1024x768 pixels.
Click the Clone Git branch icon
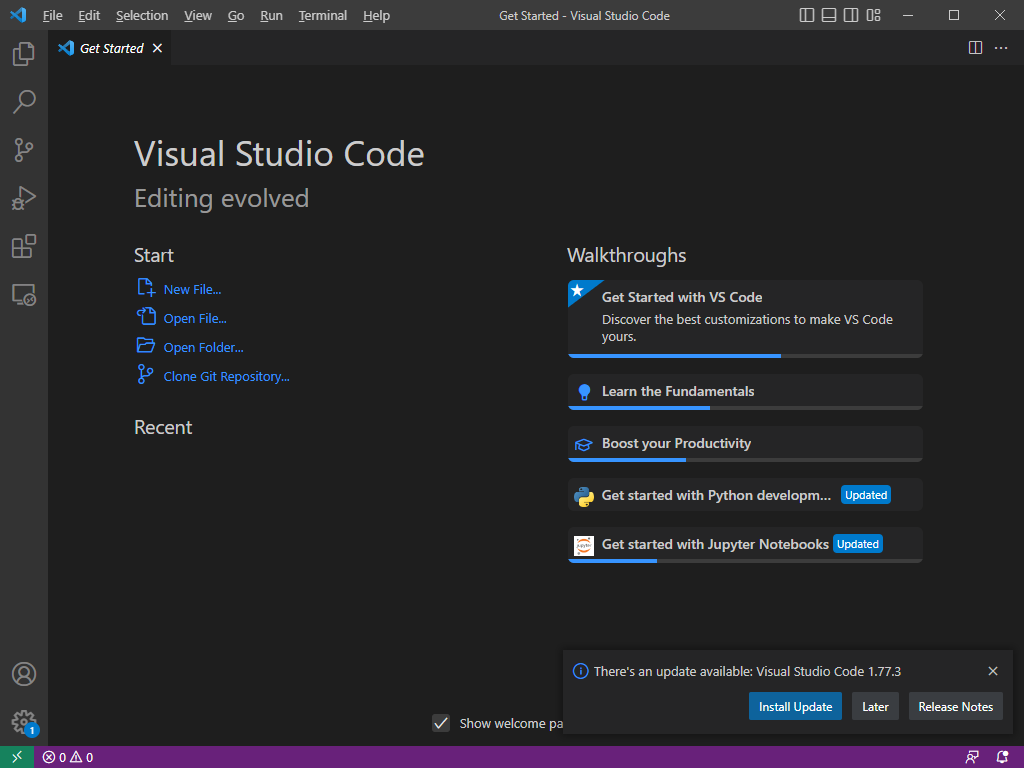point(145,374)
